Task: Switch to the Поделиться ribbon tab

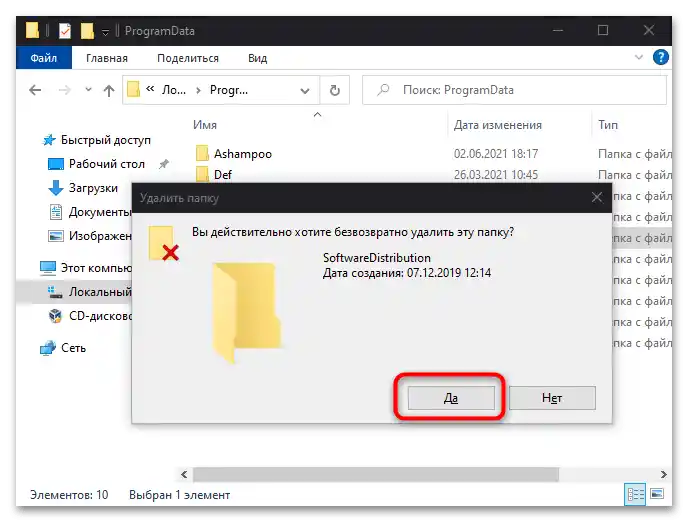Action: click(x=188, y=58)
